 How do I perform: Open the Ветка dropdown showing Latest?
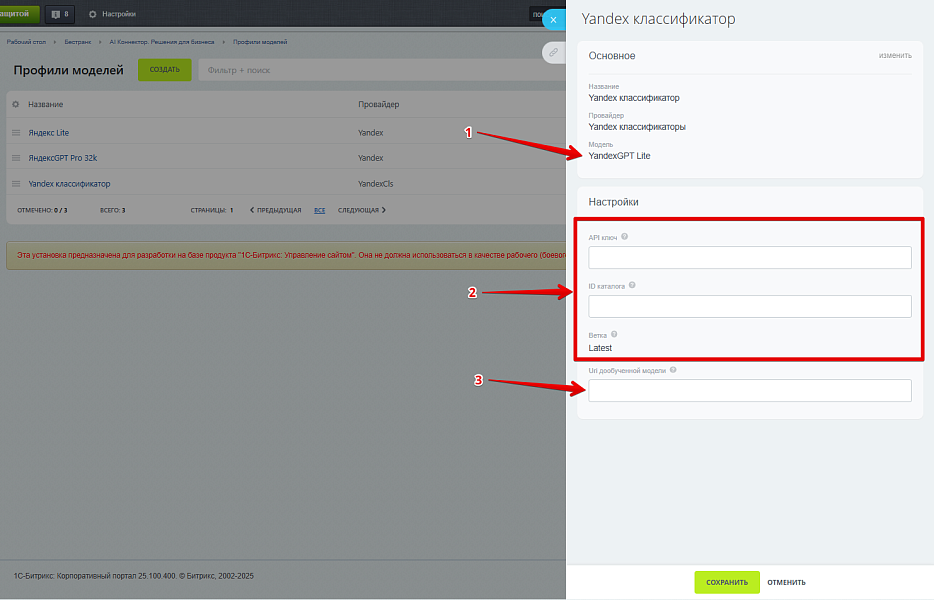click(600, 348)
